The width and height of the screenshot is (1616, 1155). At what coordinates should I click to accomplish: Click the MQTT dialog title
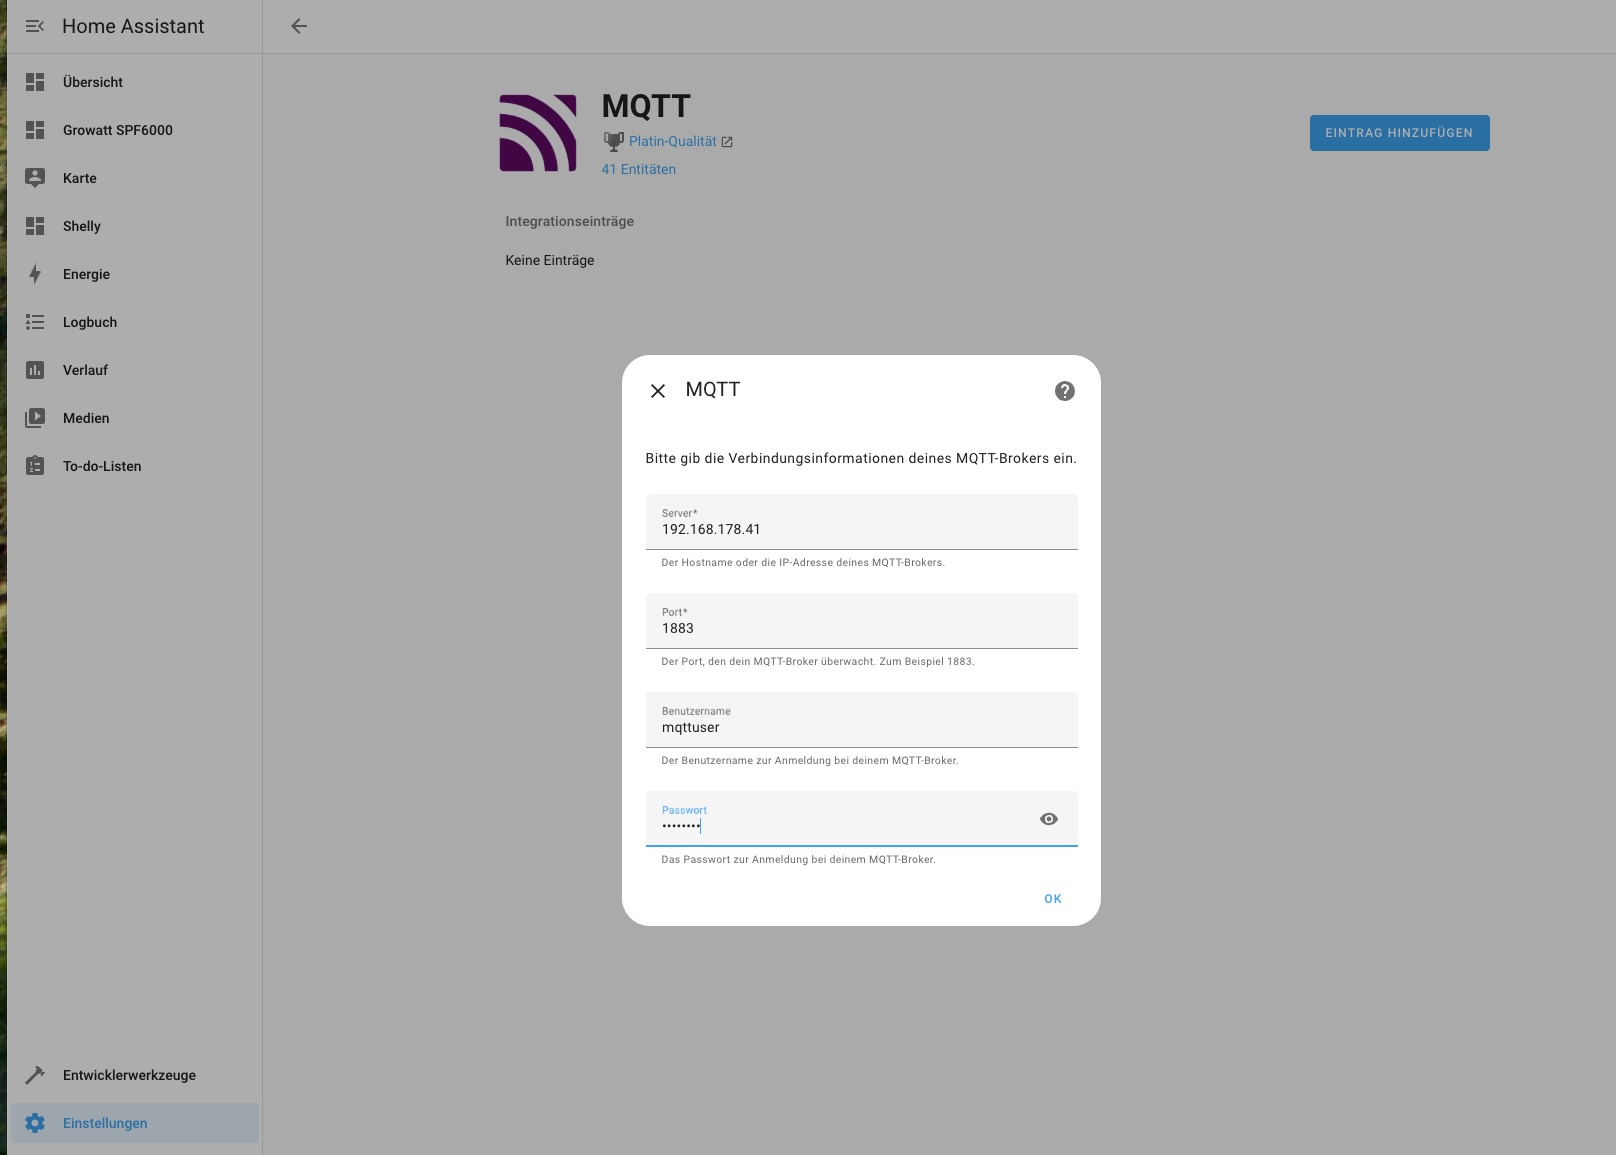click(713, 390)
